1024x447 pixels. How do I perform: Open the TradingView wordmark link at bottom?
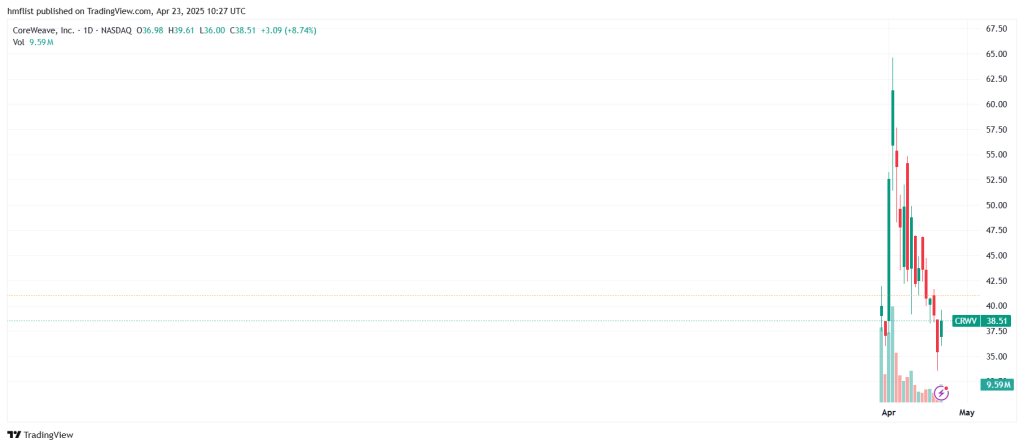(48, 435)
